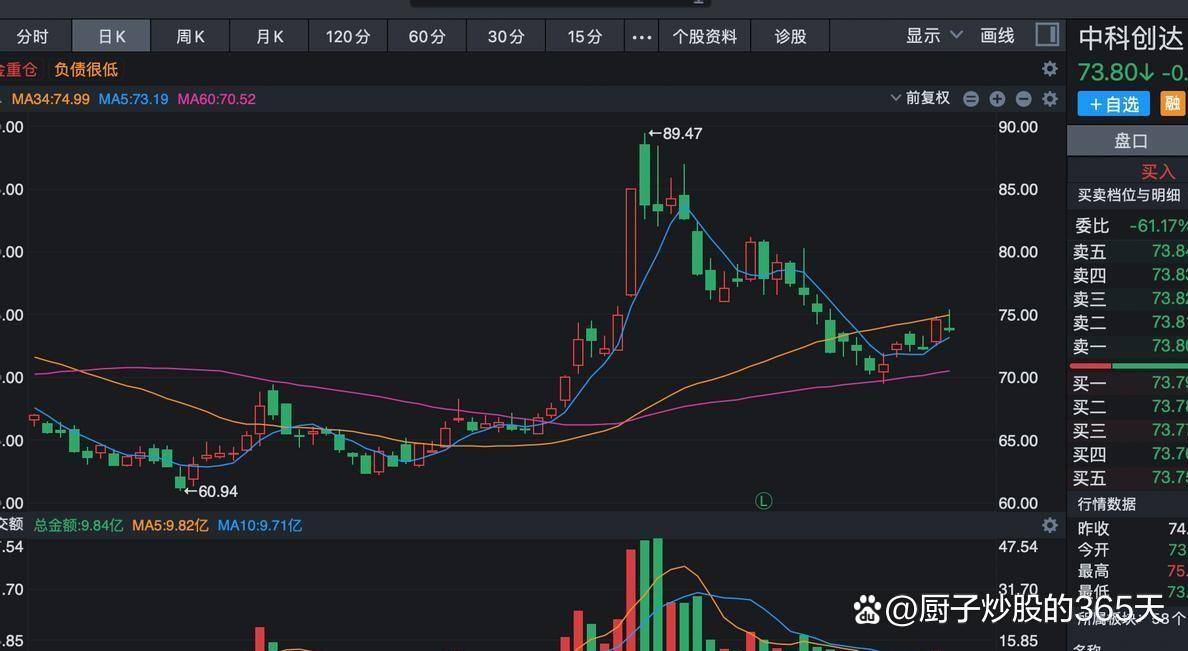The width and height of the screenshot is (1188, 651).
Task: Open the 前复权 price adjustment dropdown
Action: pyautogui.click(x=920, y=98)
